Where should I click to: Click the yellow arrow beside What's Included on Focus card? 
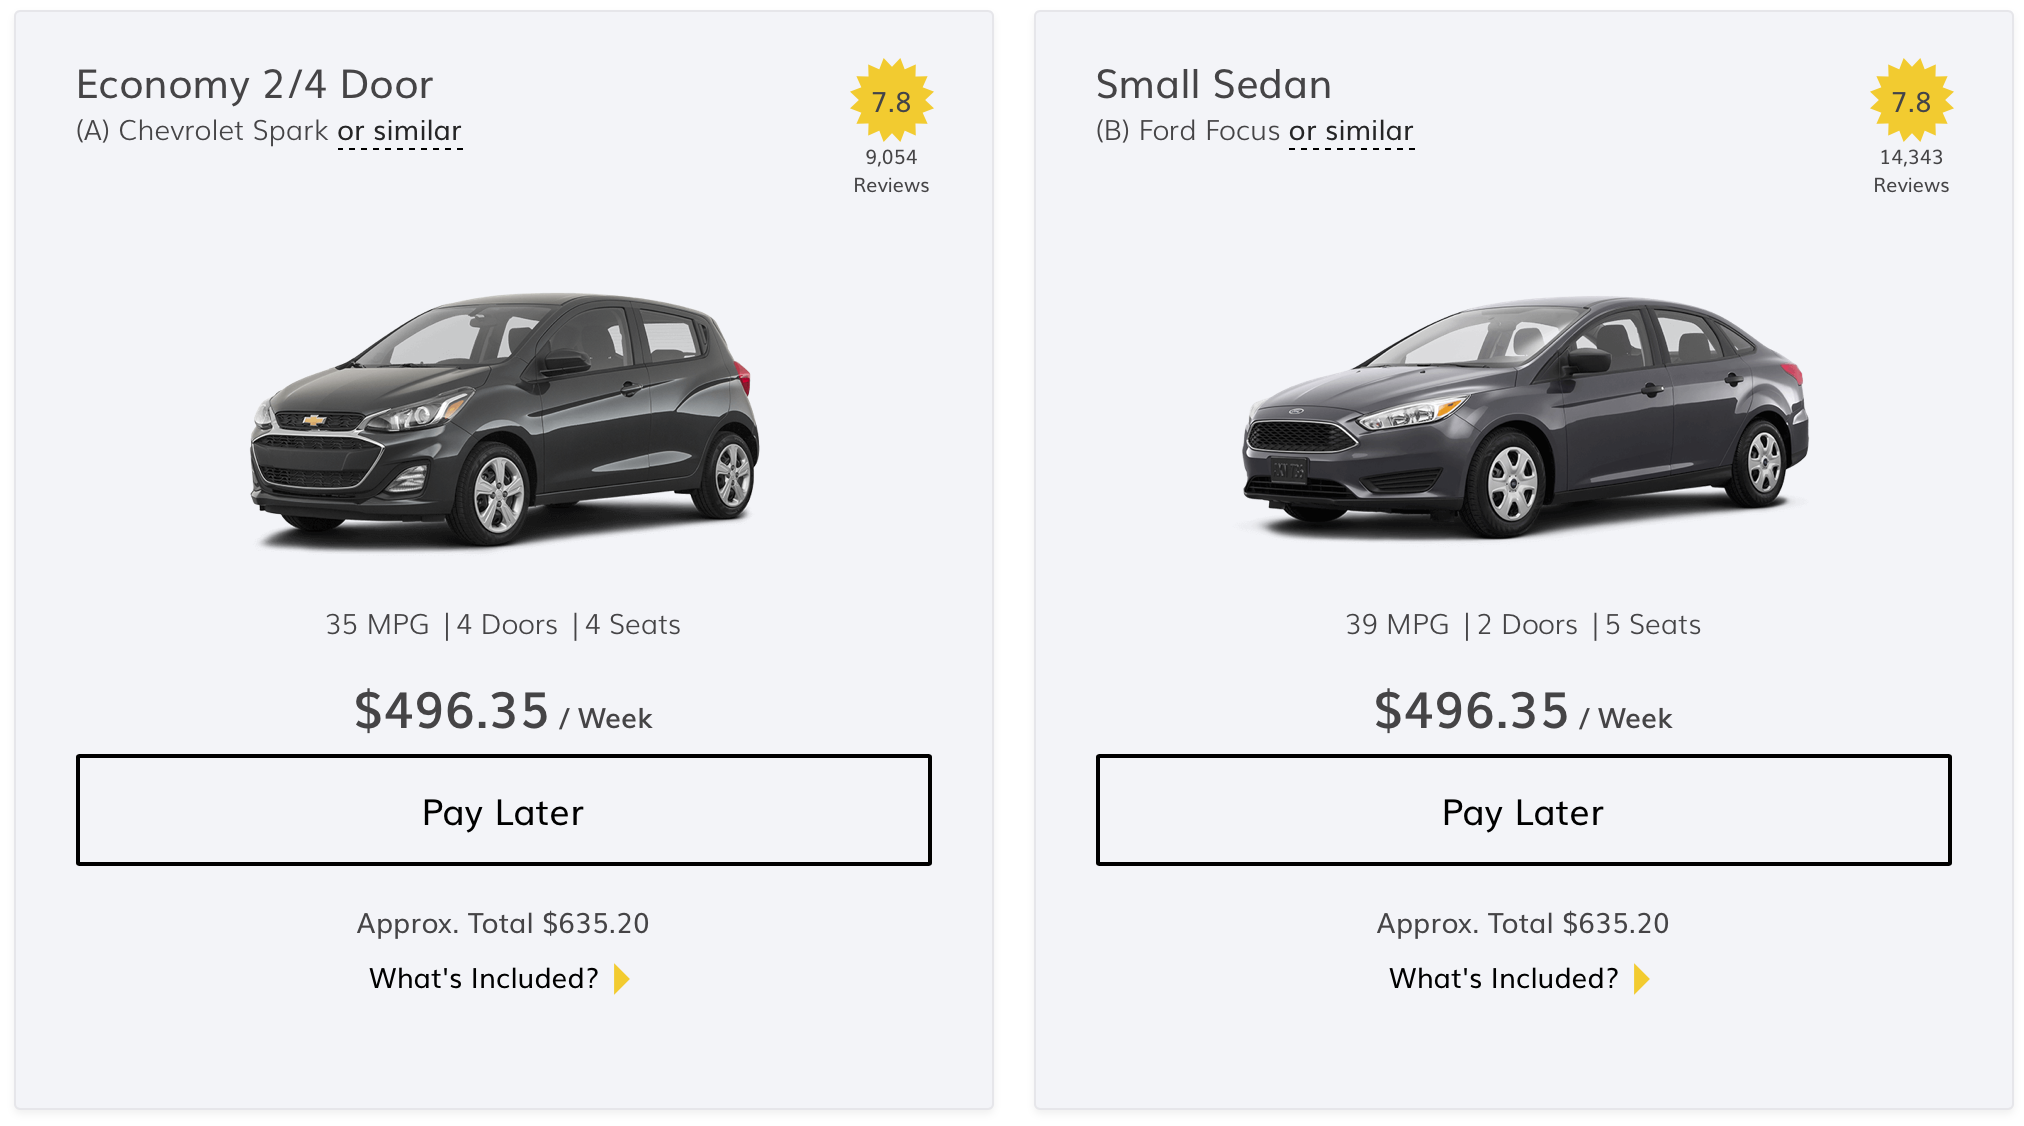click(1641, 979)
